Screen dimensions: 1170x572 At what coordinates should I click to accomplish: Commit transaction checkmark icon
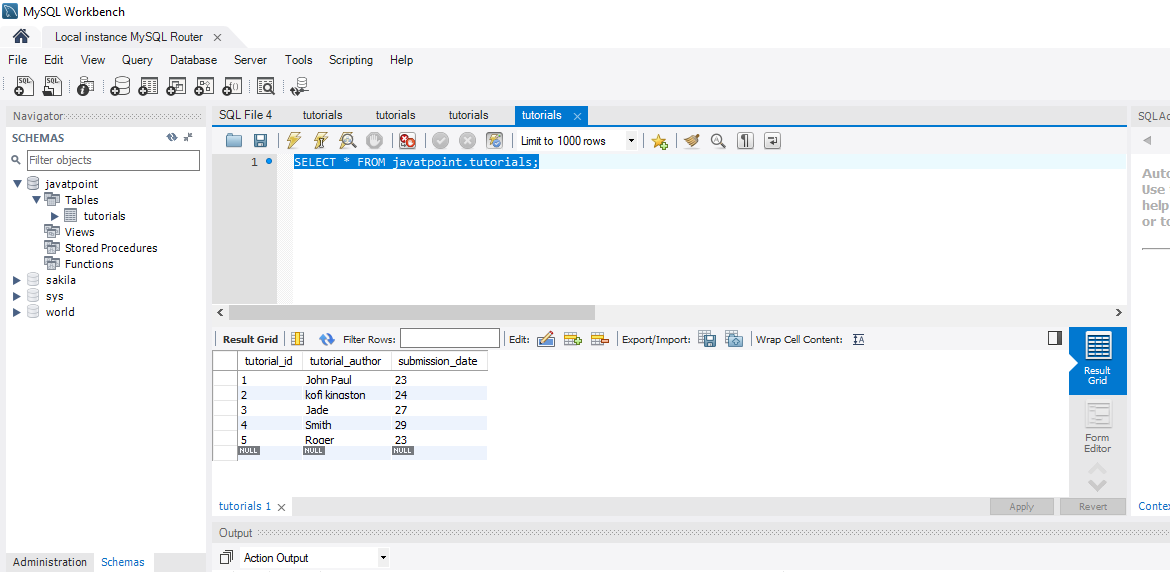click(440, 140)
